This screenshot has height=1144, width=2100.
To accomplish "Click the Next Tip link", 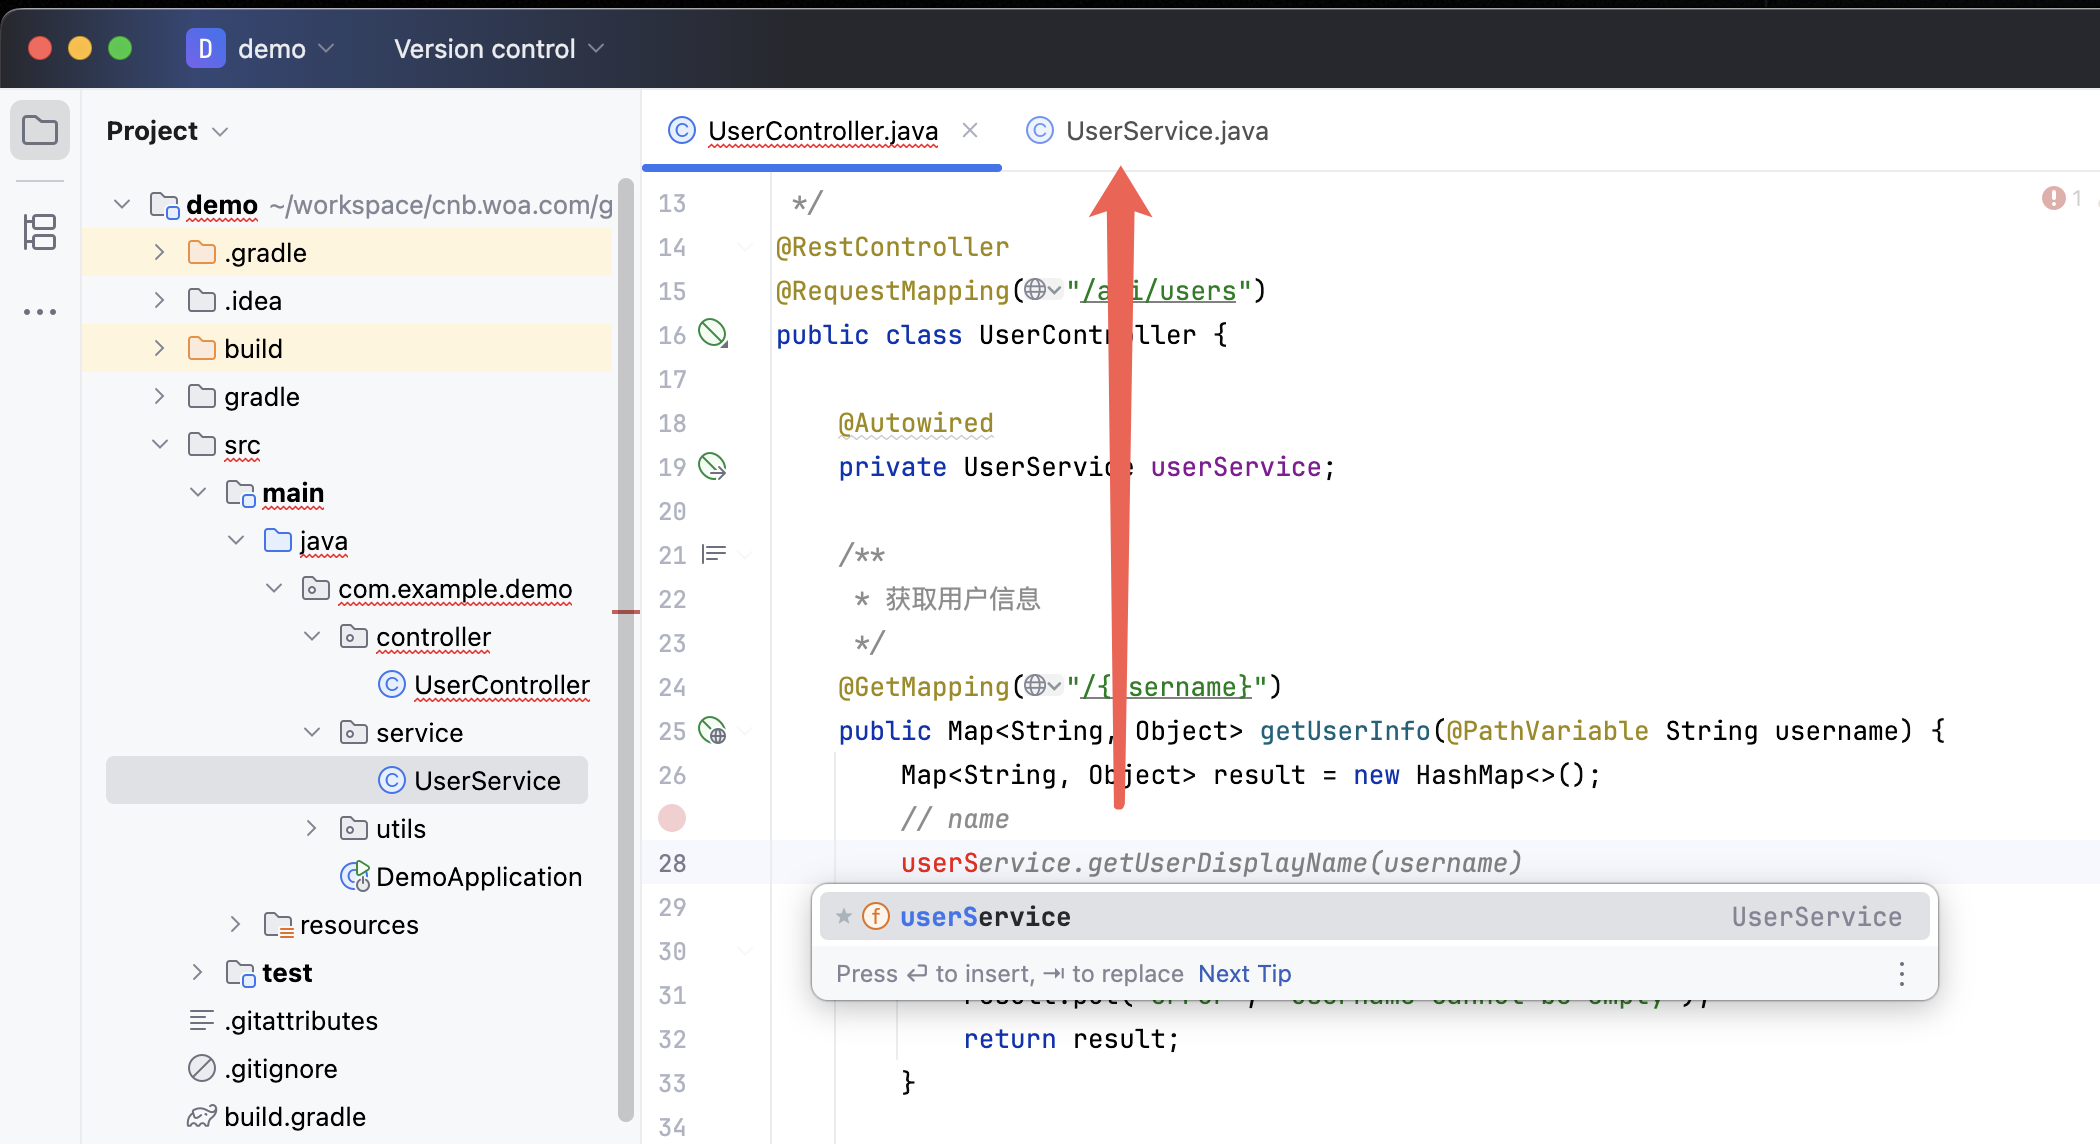I will (x=1244, y=973).
